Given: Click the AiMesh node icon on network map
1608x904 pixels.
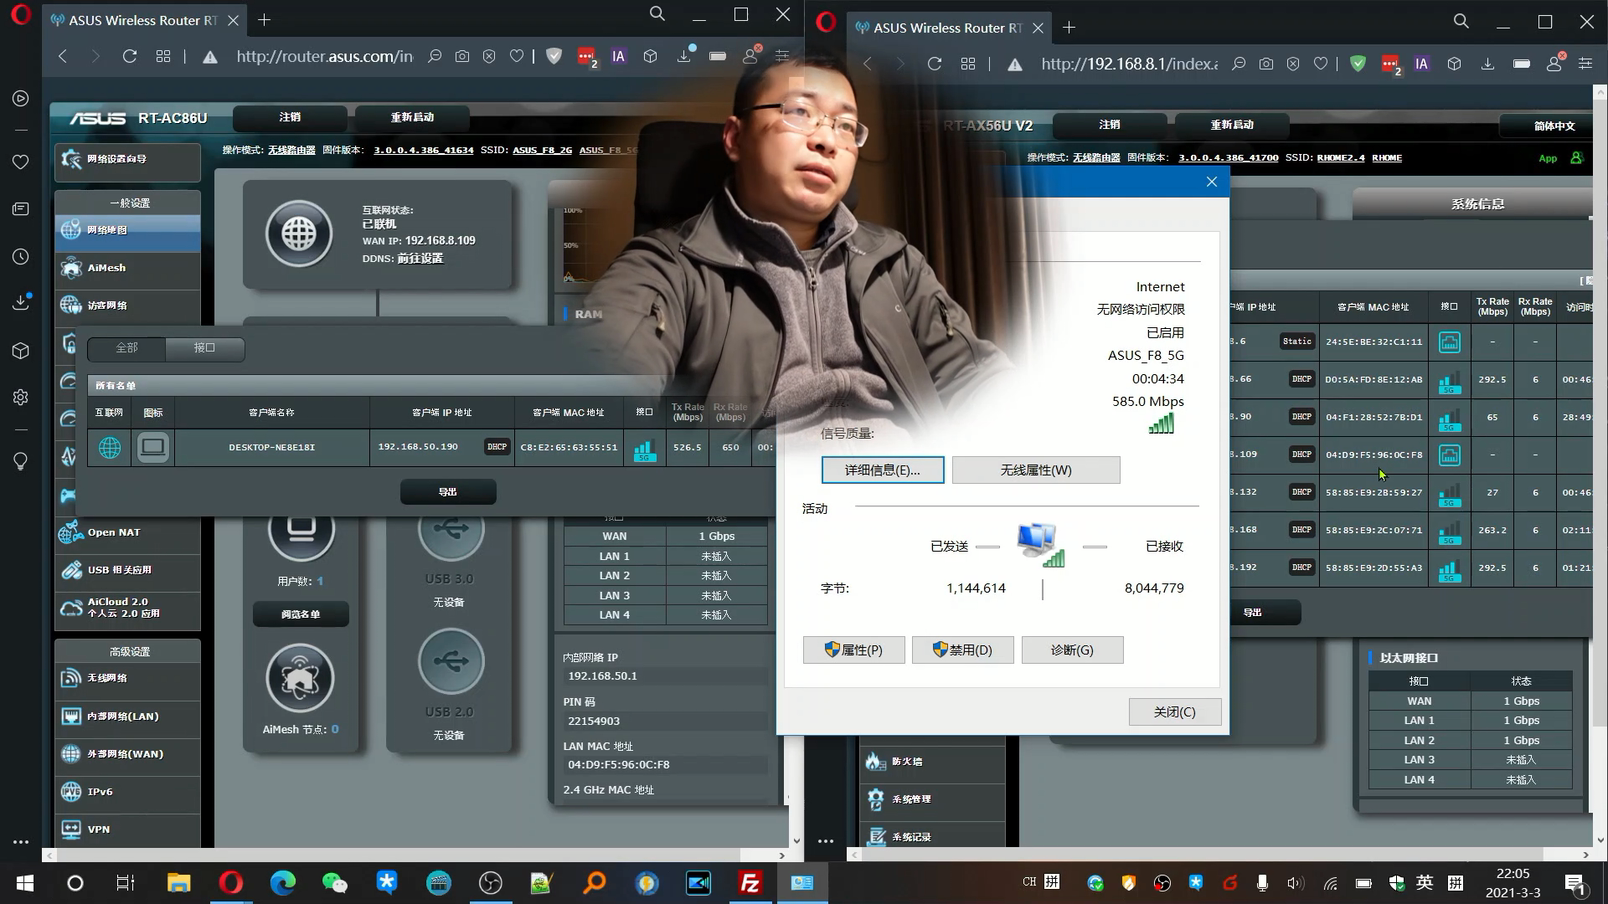Looking at the screenshot, I should [x=300, y=679].
